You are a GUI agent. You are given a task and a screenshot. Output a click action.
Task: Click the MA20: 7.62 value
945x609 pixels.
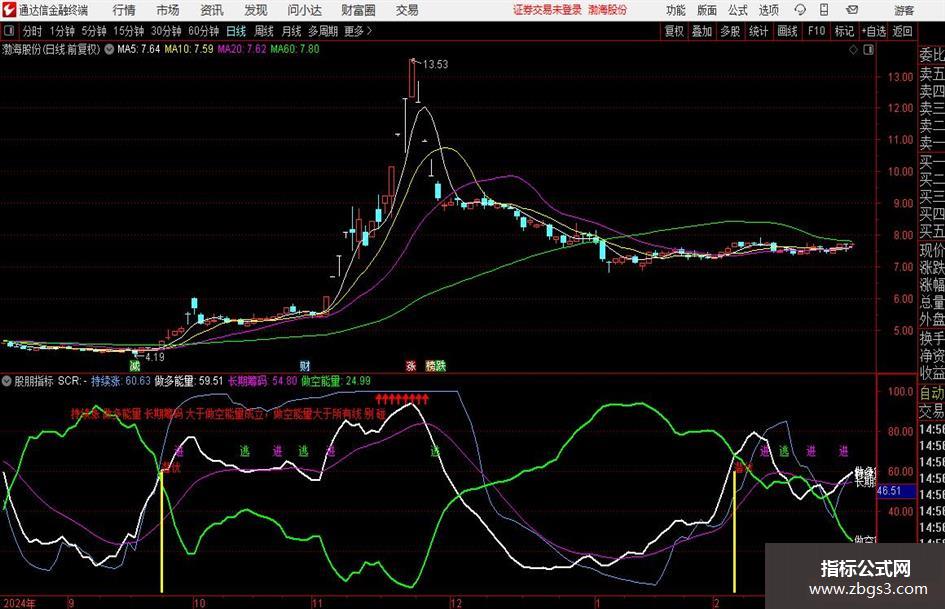pos(242,49)
